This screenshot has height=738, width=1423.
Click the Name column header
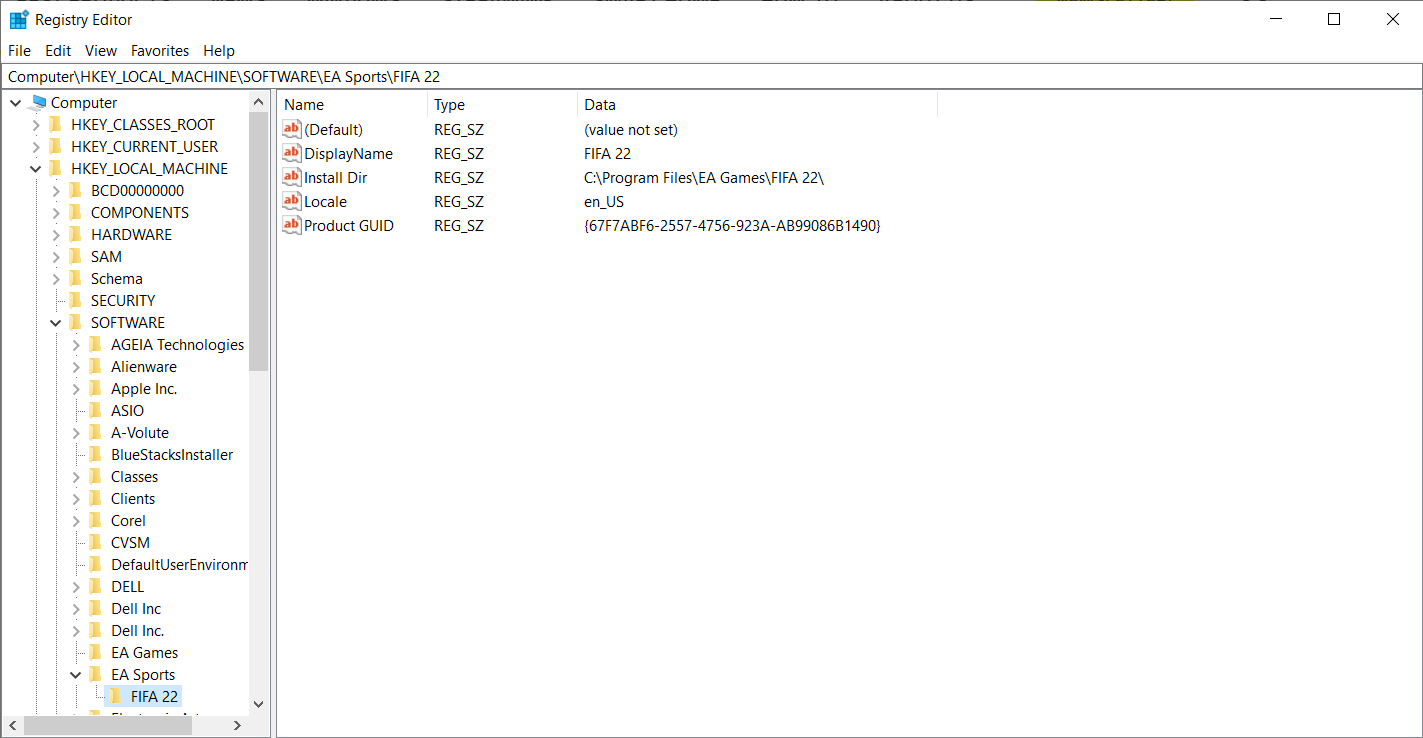point(303,104)
